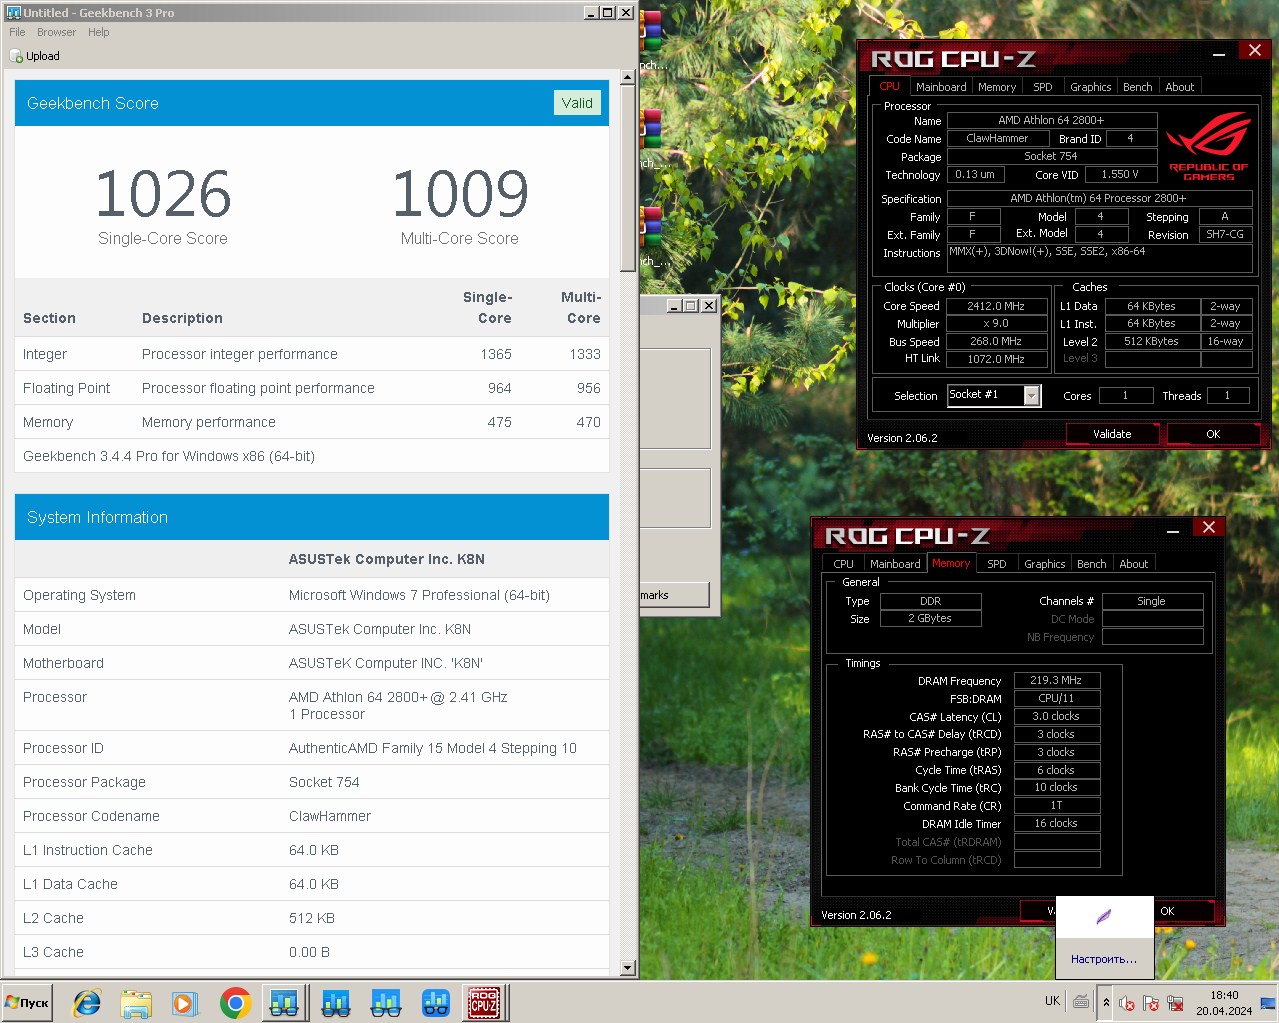1279x1023 pixels.
Task: Switch to Mainboard tab in the CPU-Z processor window
Action: coord(941,87)
